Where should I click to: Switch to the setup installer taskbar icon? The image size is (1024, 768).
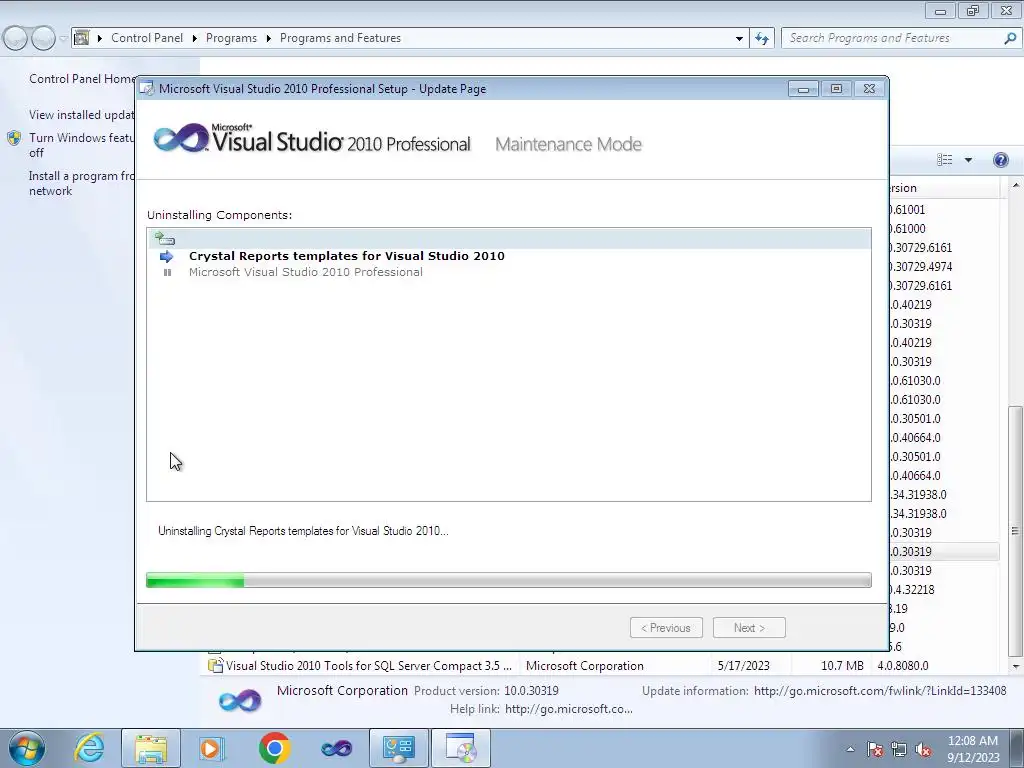[x=460, y=748]
